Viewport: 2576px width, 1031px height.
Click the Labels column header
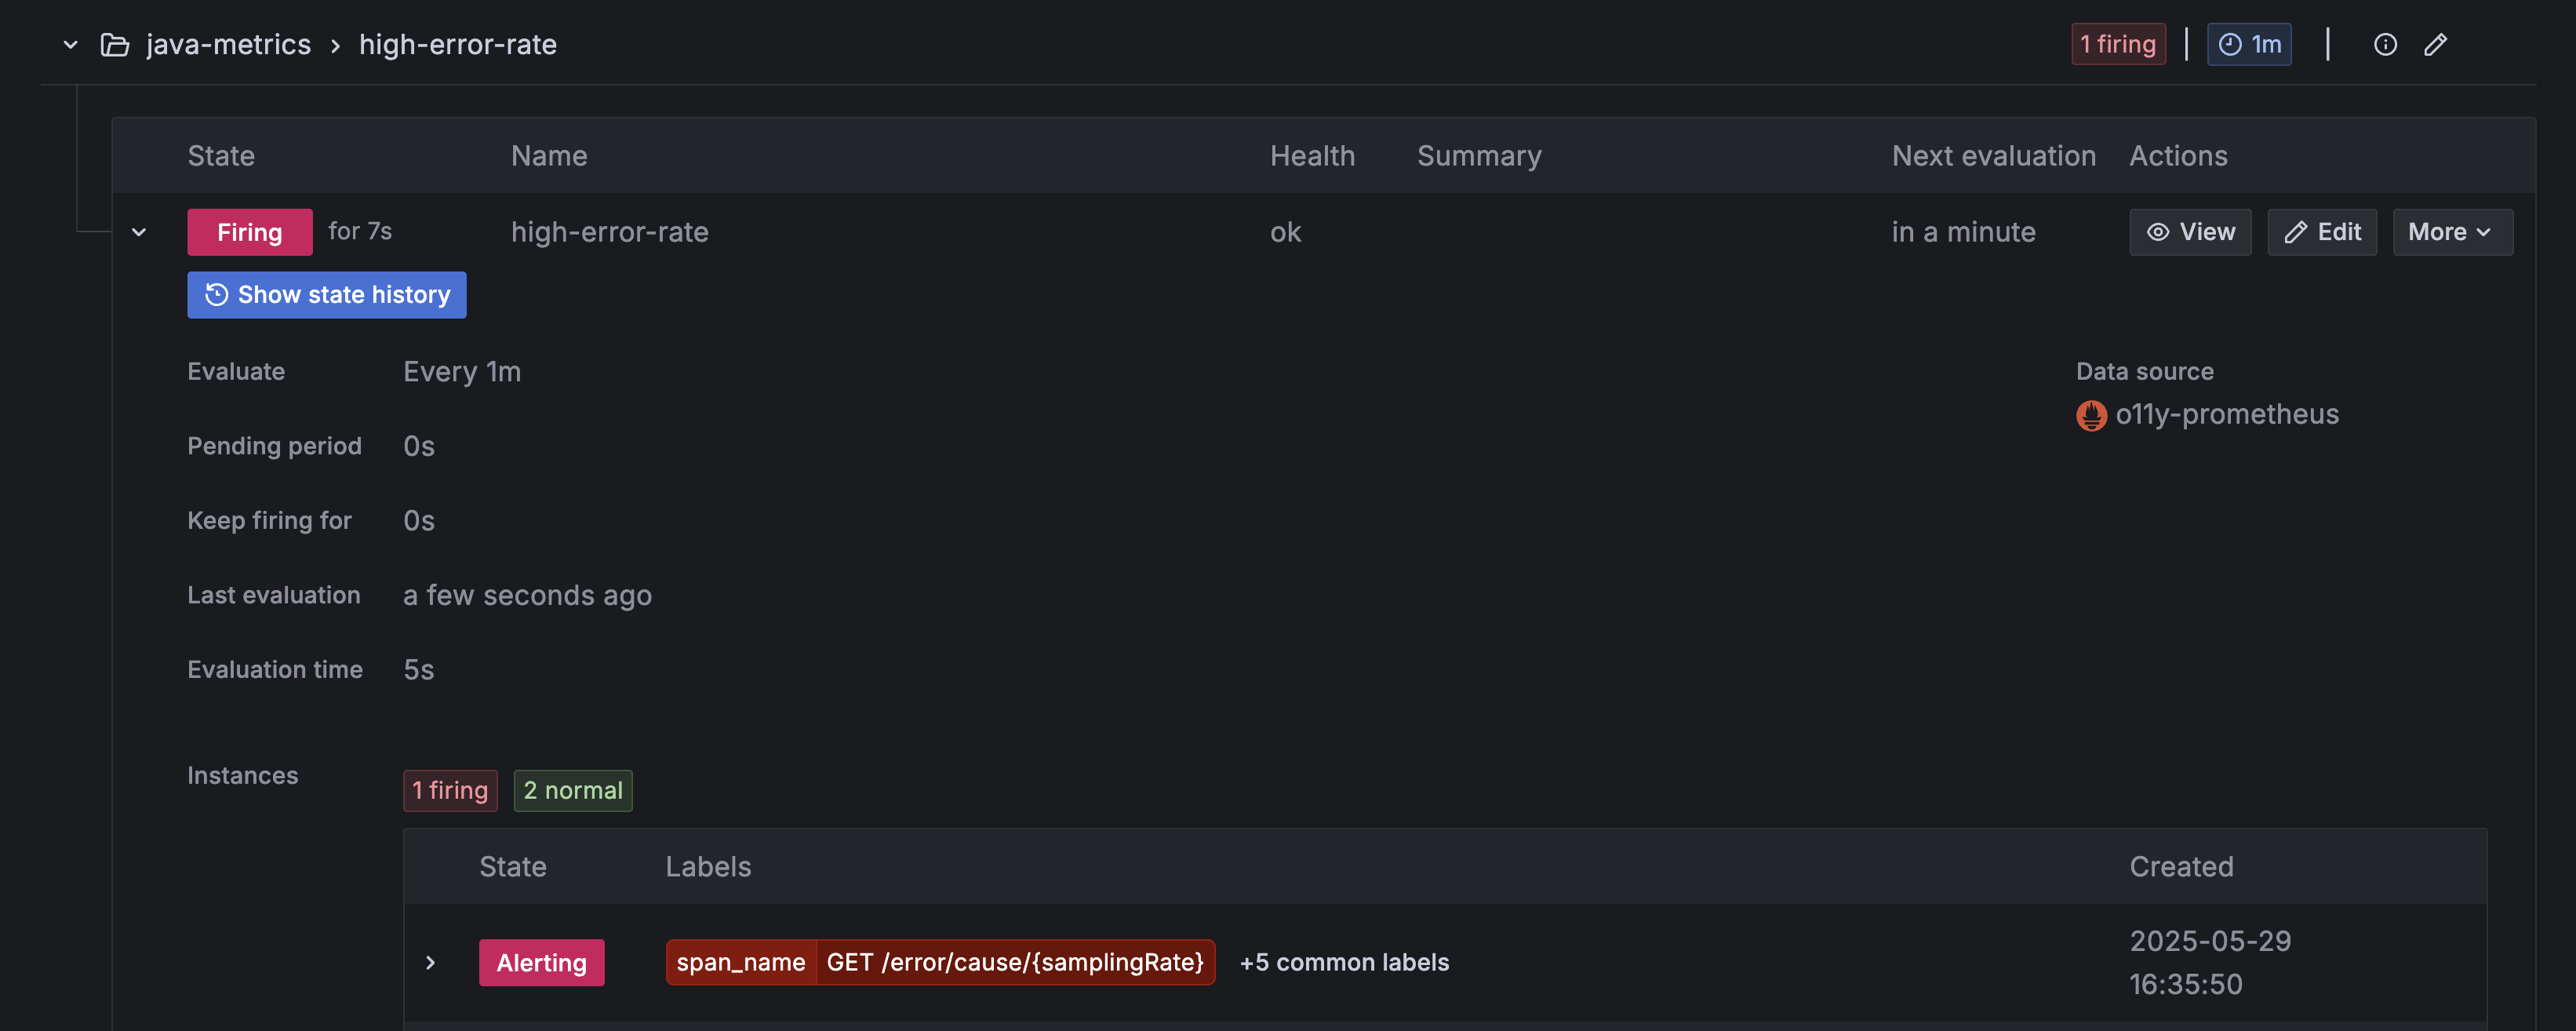[x=708, y=867]
